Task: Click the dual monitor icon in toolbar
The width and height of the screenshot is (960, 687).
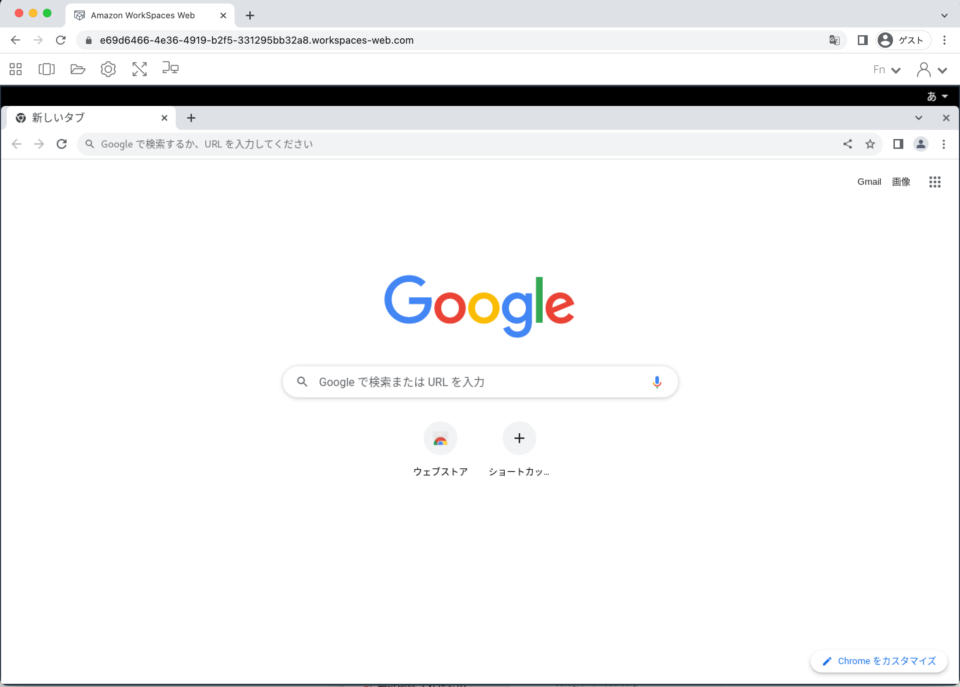Action: tap(170, 68)
